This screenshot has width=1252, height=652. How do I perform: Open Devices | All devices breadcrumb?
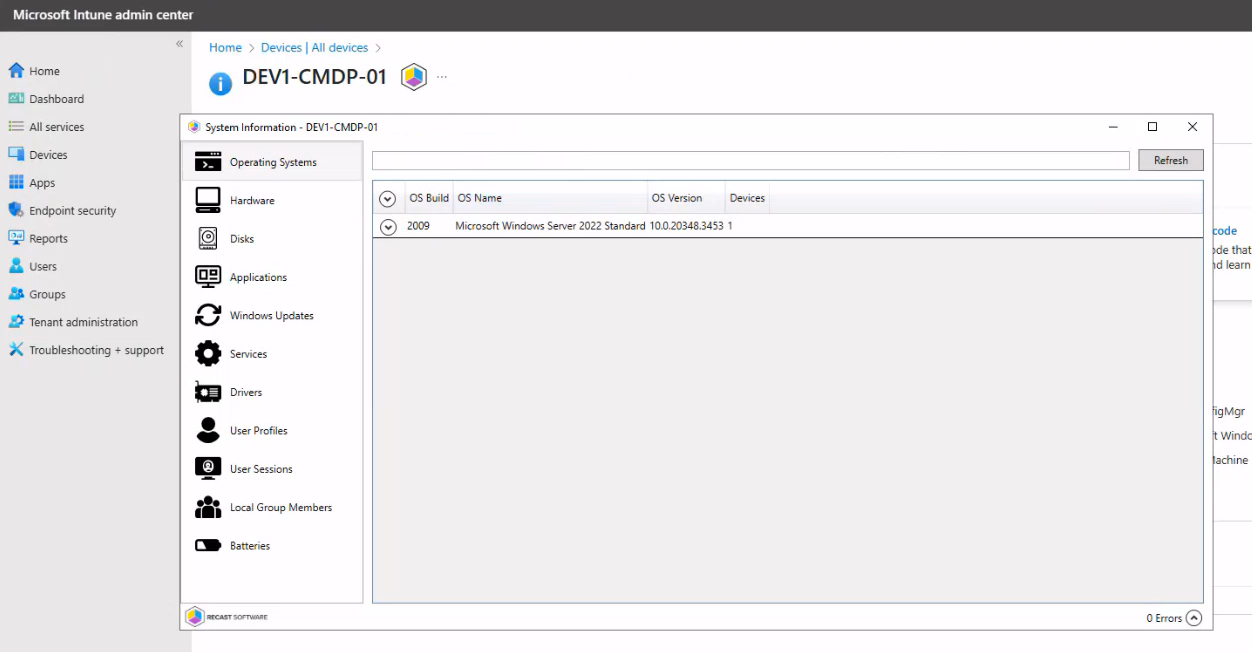tap(314, 48)
